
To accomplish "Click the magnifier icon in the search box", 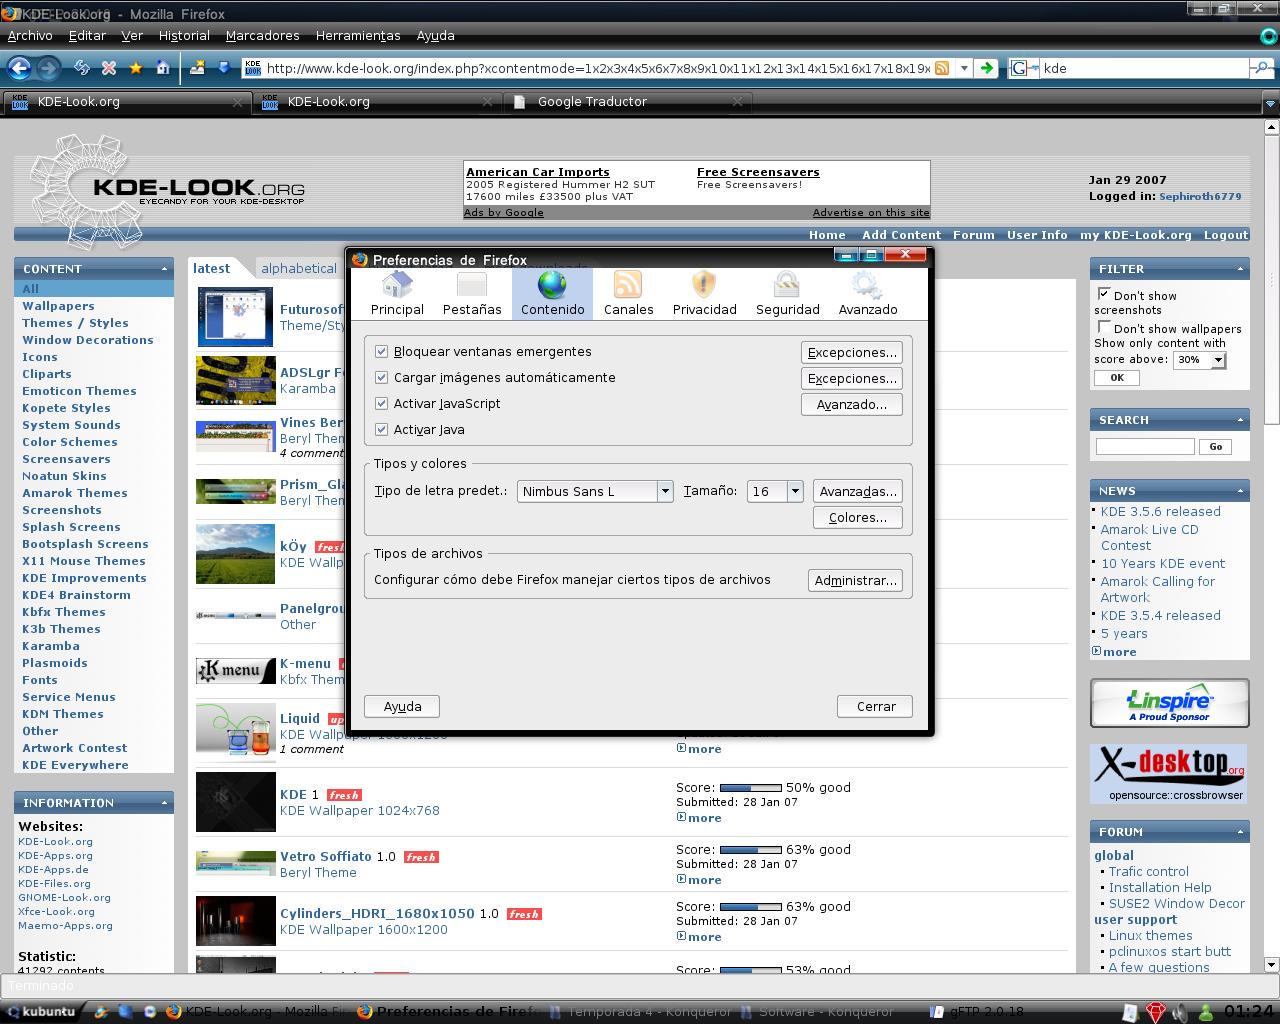I will point(1260,68).
